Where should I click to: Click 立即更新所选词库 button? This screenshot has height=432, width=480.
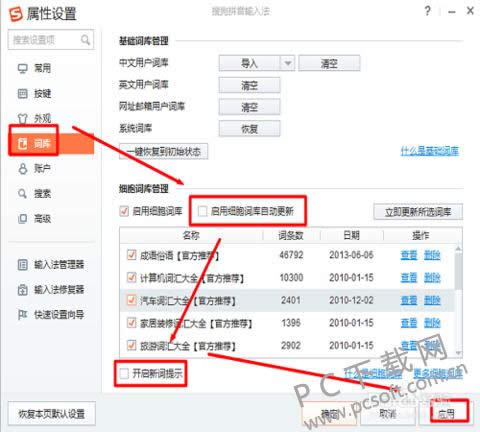(418, 212)
